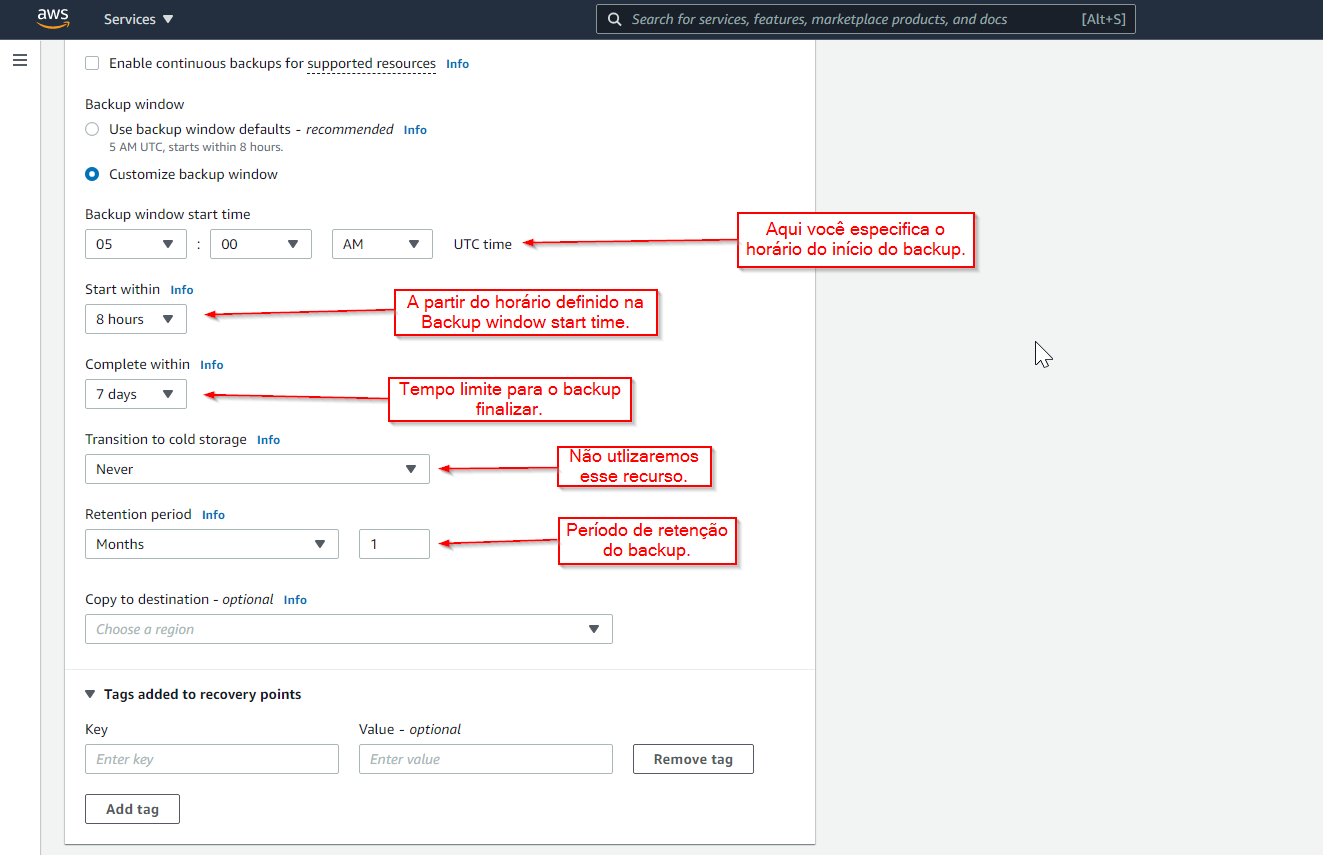Select Use backup window defaults radio
1323x855 pixels.
(x=92, y=129)
